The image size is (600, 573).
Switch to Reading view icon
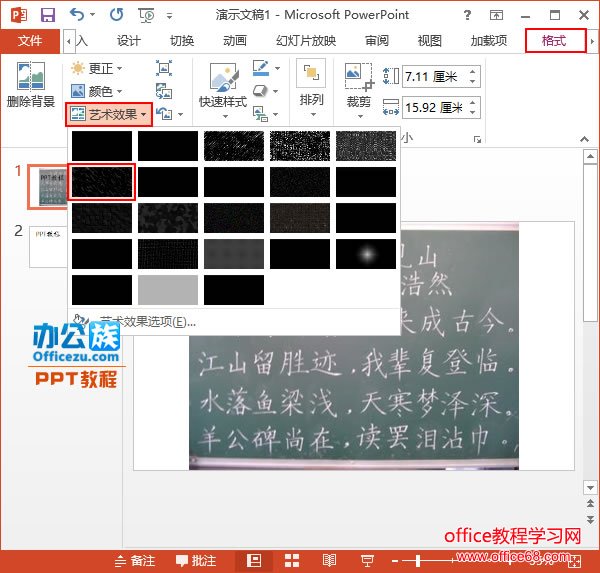point(329,561)
